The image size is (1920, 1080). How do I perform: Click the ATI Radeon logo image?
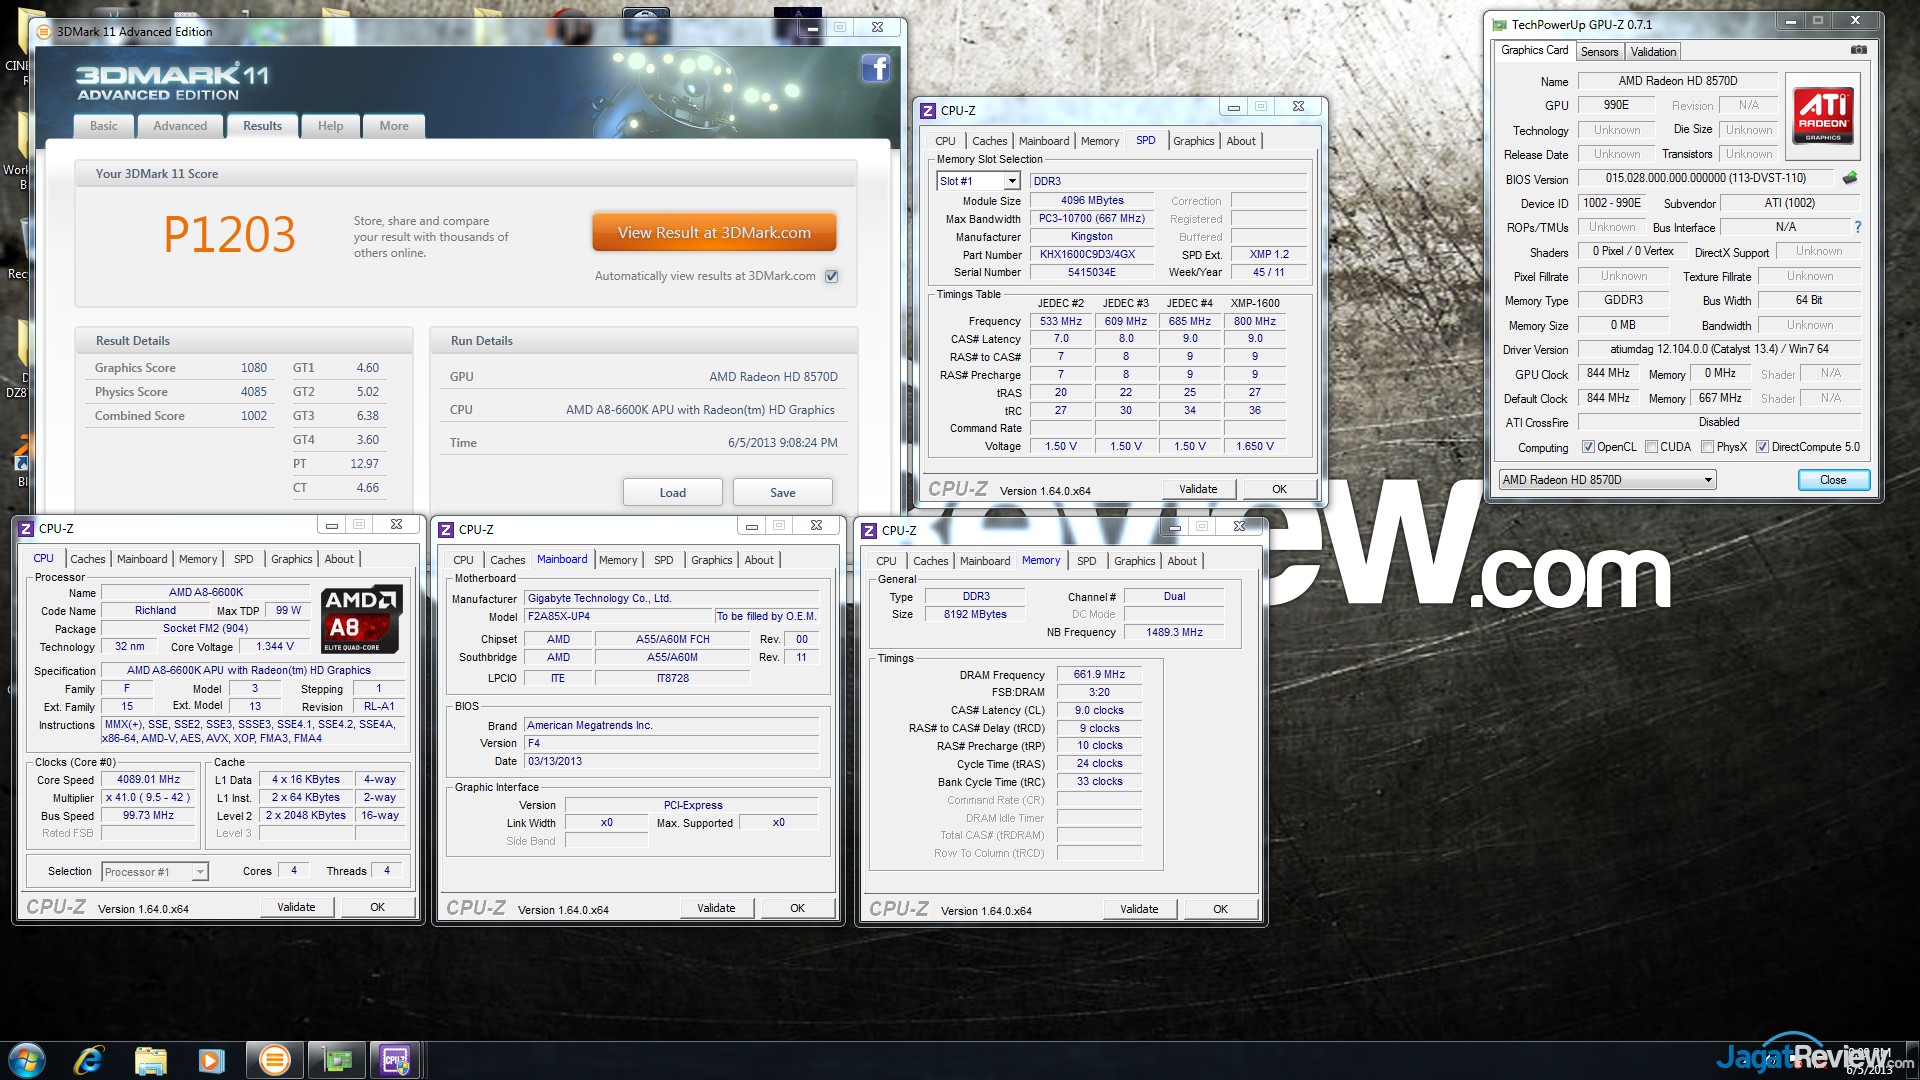click(x=1822, y=116)
